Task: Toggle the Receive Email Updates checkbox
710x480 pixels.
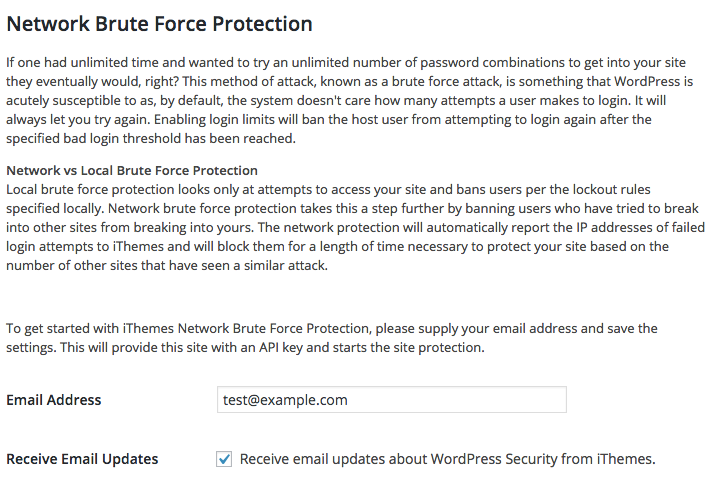Action: pyautogui.click(x=224, y=459)
